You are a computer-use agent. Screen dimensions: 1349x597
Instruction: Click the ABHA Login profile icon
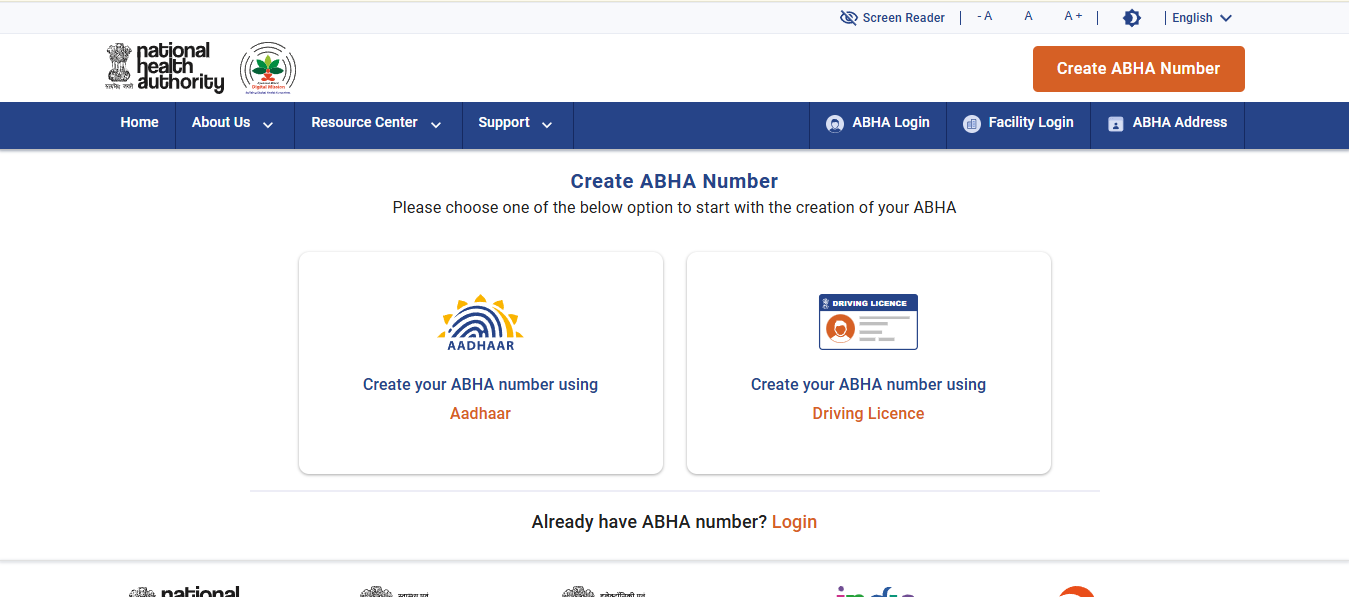833,122
